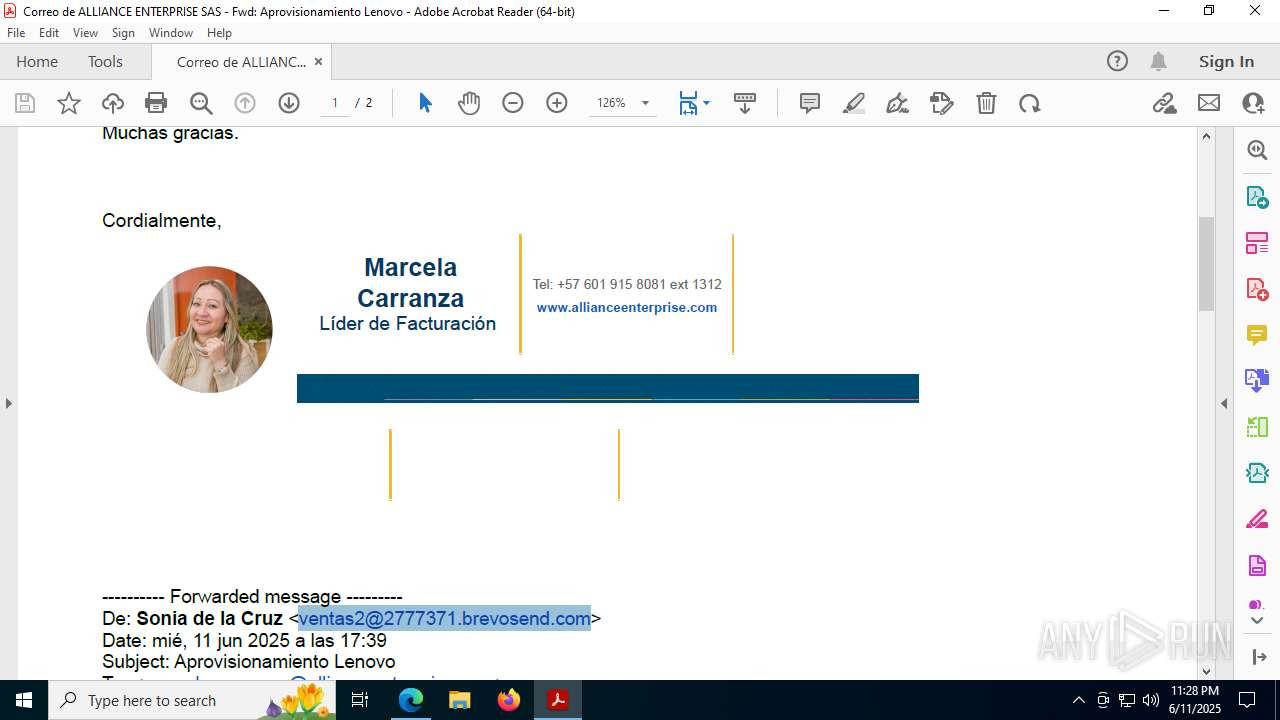Screen dimensions: 1280x720
Task: Show more tools chevron in side pane
Action: [1257, 621]
